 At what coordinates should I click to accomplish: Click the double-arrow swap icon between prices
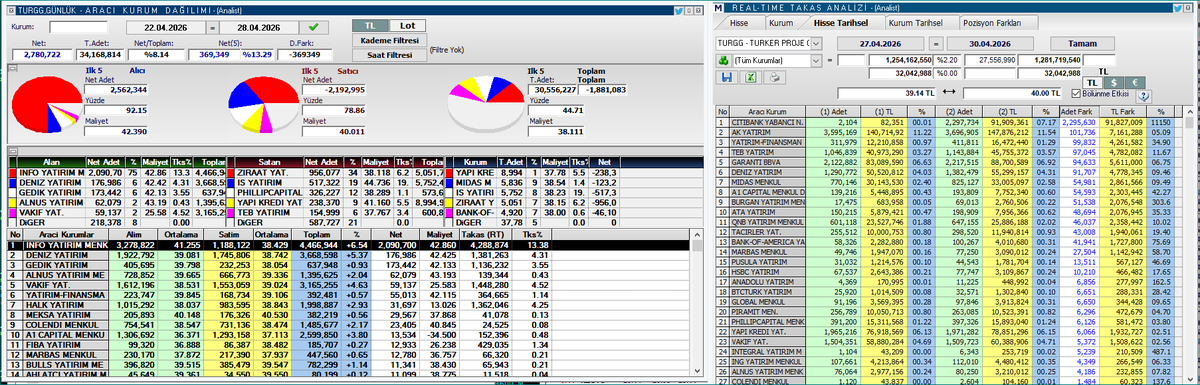point(949,93)
